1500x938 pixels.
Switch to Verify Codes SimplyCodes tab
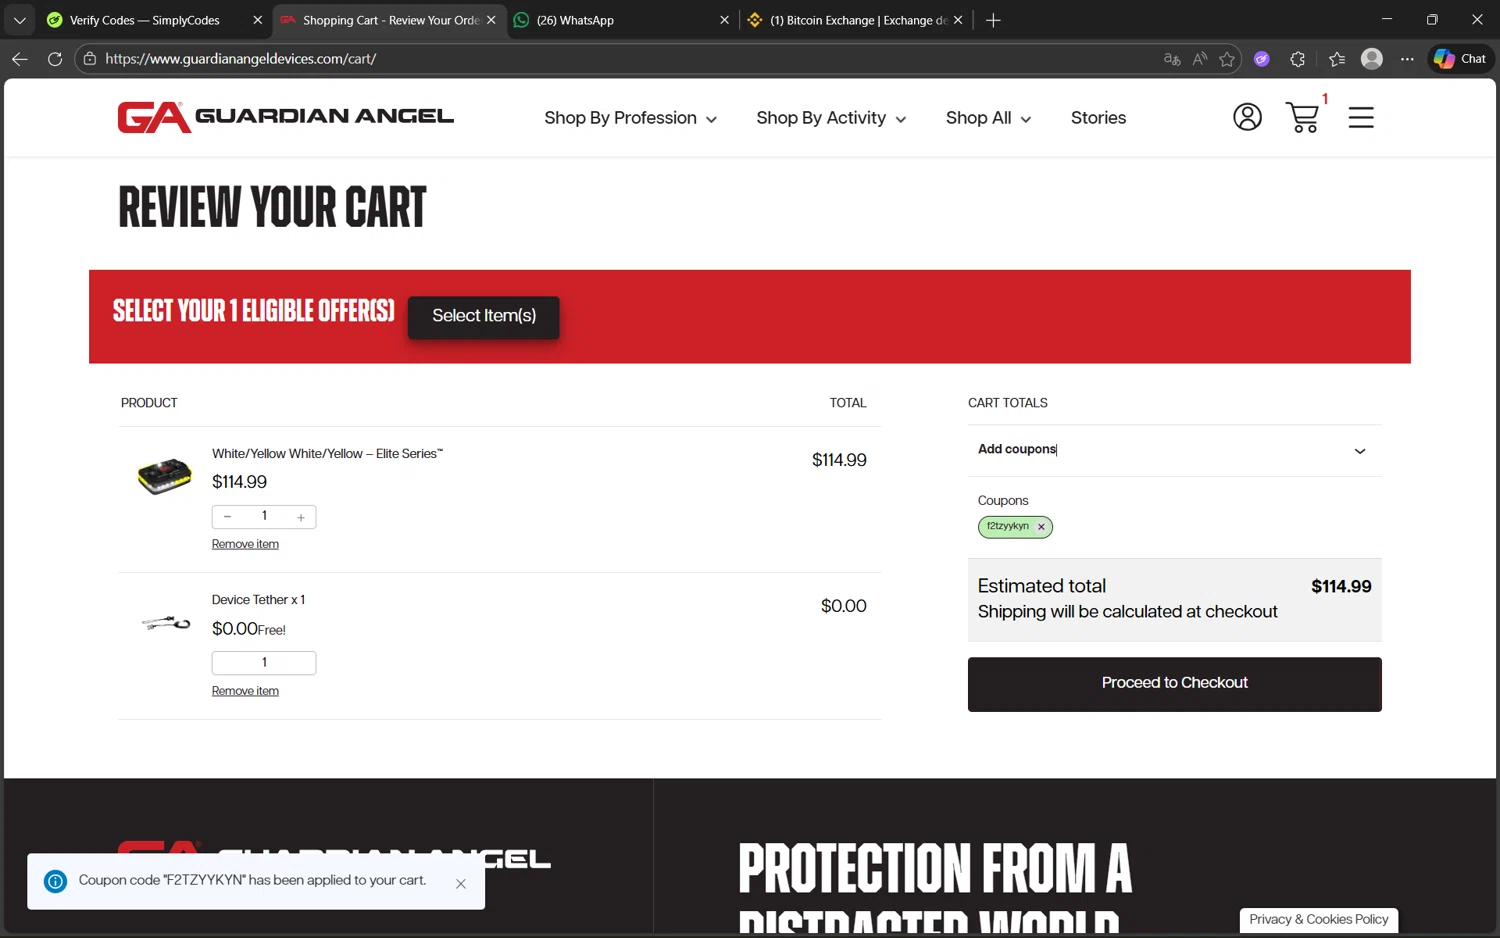145,20
